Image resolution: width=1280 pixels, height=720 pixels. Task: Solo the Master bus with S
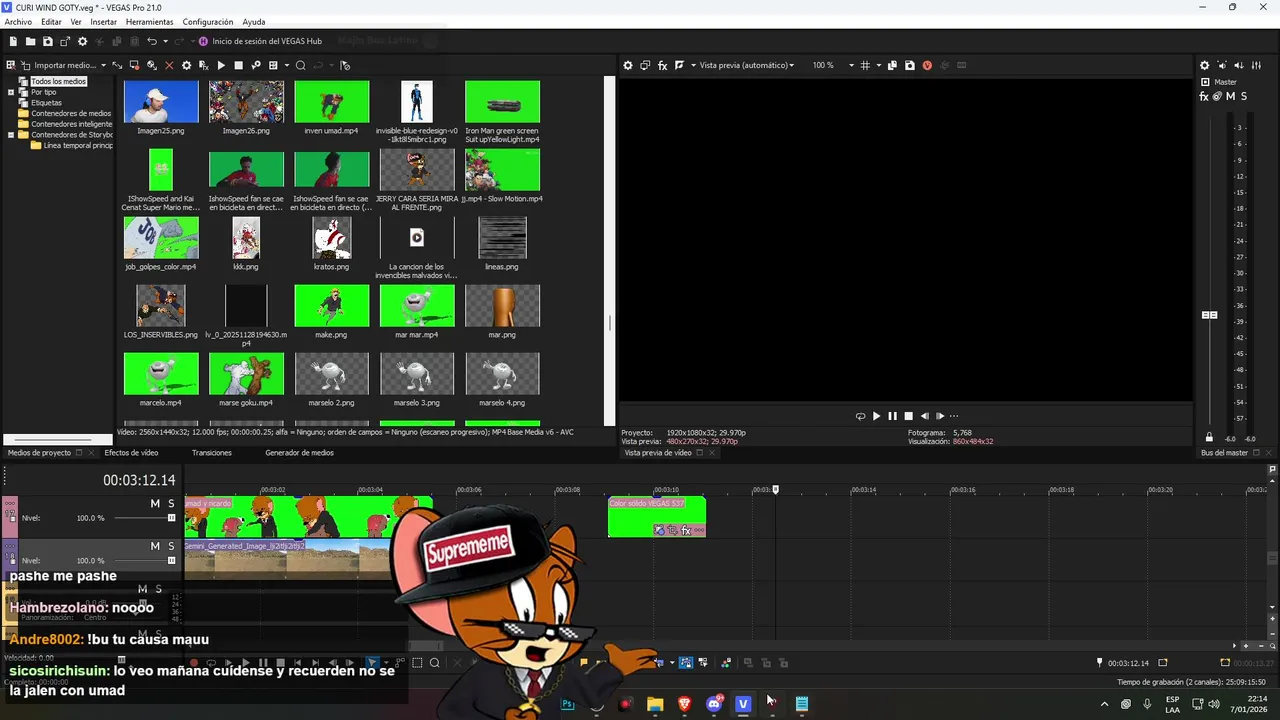tap(1243, 96)
